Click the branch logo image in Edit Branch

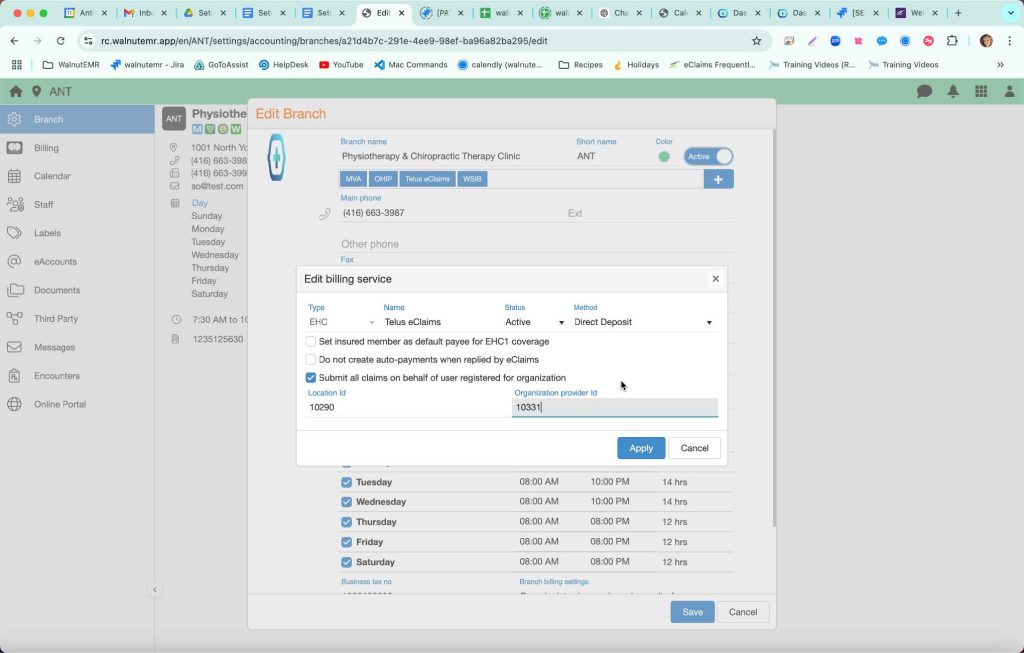point(276,157)
